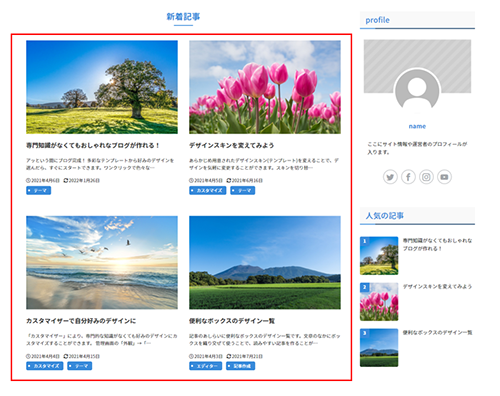Click the テーマ tag under the beach article
Viewport: 500px width, 396px height.
[x=80, y=366]
